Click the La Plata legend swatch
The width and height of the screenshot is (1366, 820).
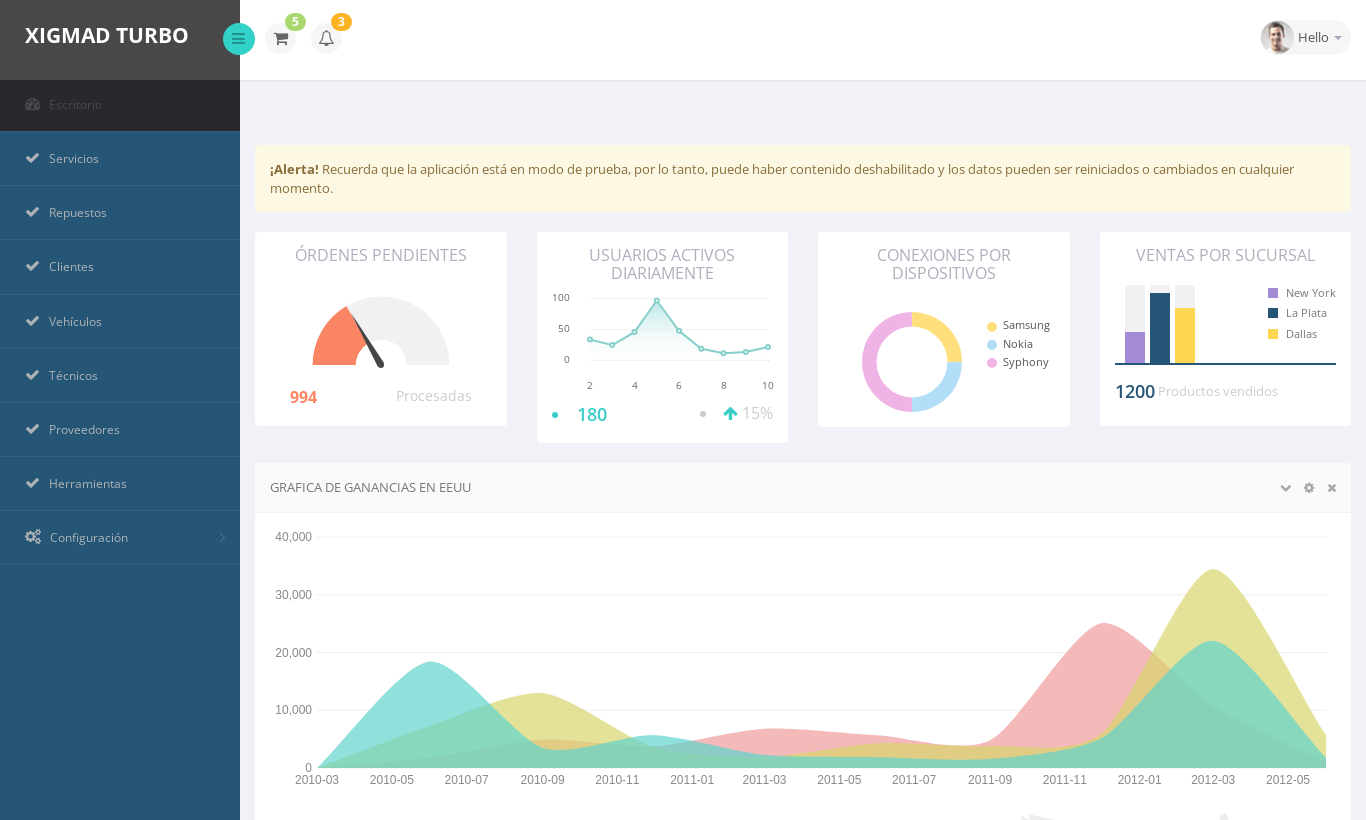[1273, 313]
